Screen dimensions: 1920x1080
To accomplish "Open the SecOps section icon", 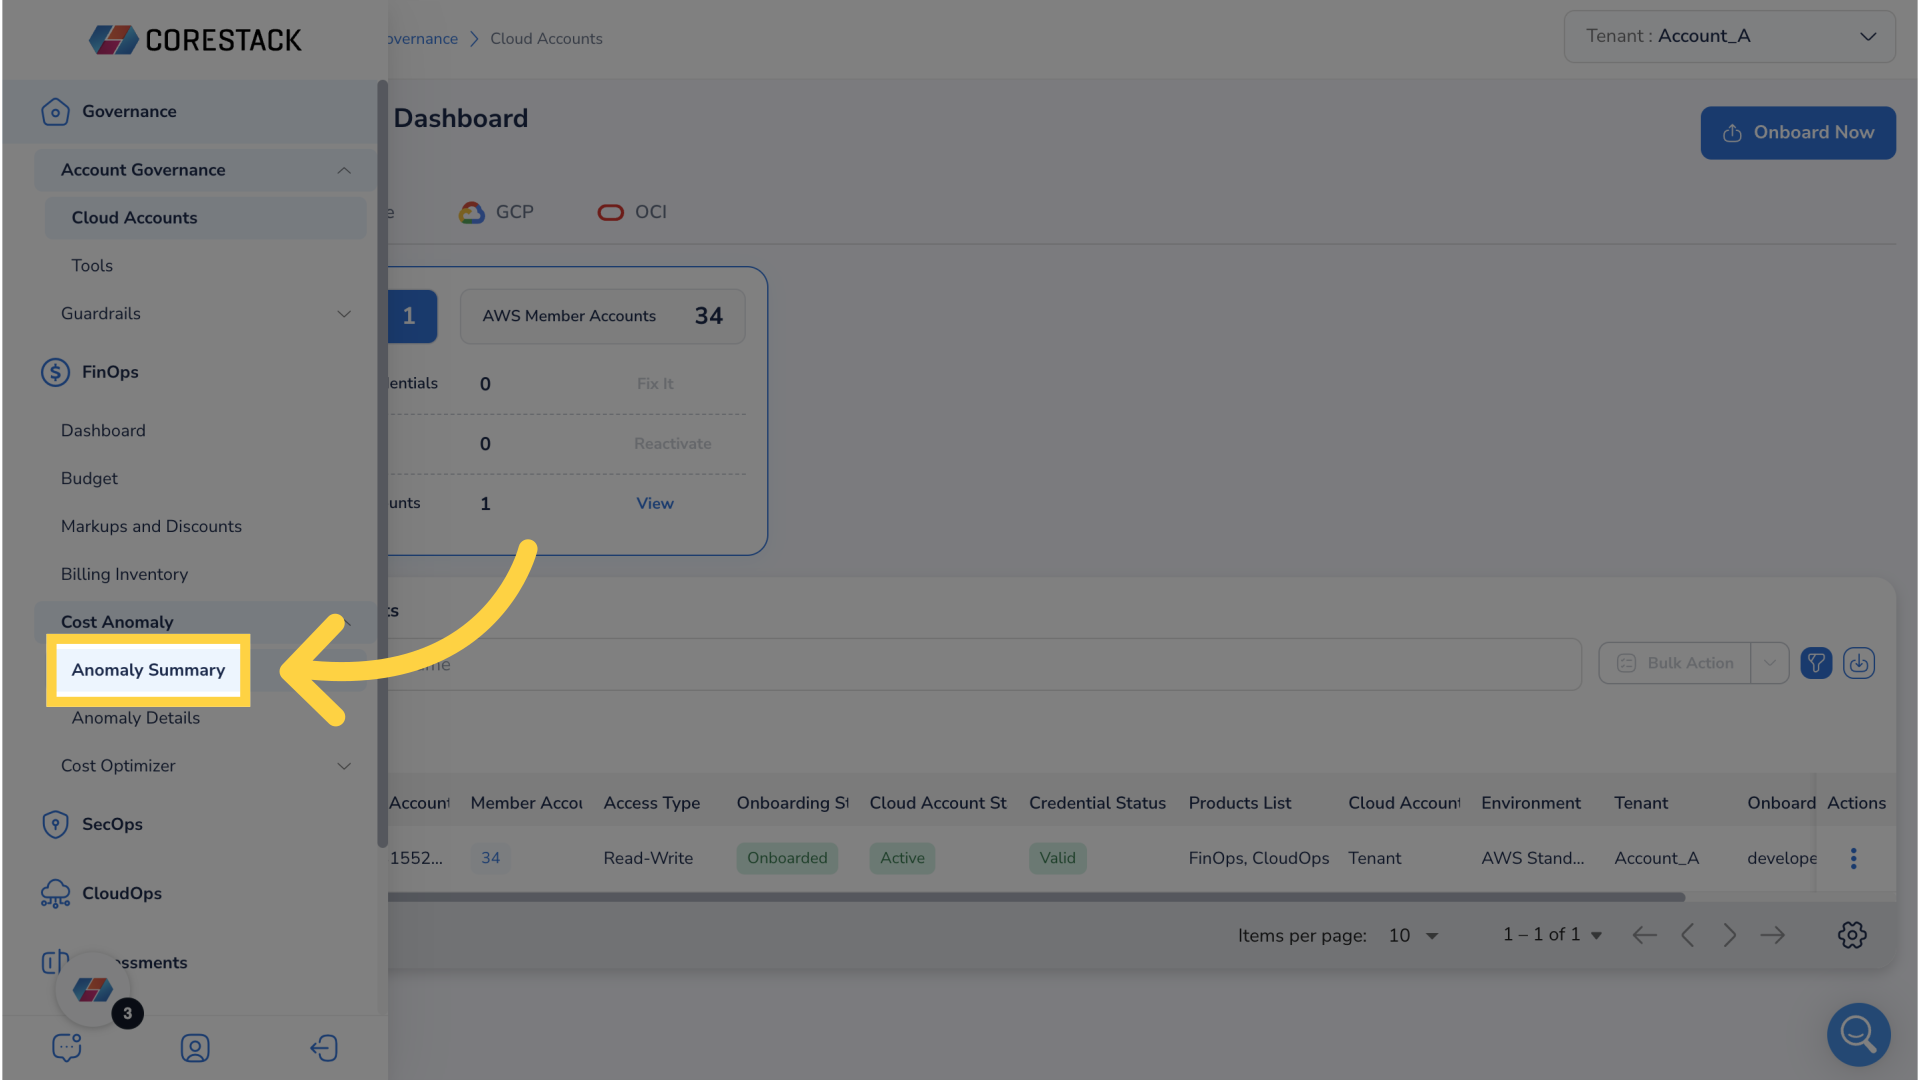I will pos(55,824).
